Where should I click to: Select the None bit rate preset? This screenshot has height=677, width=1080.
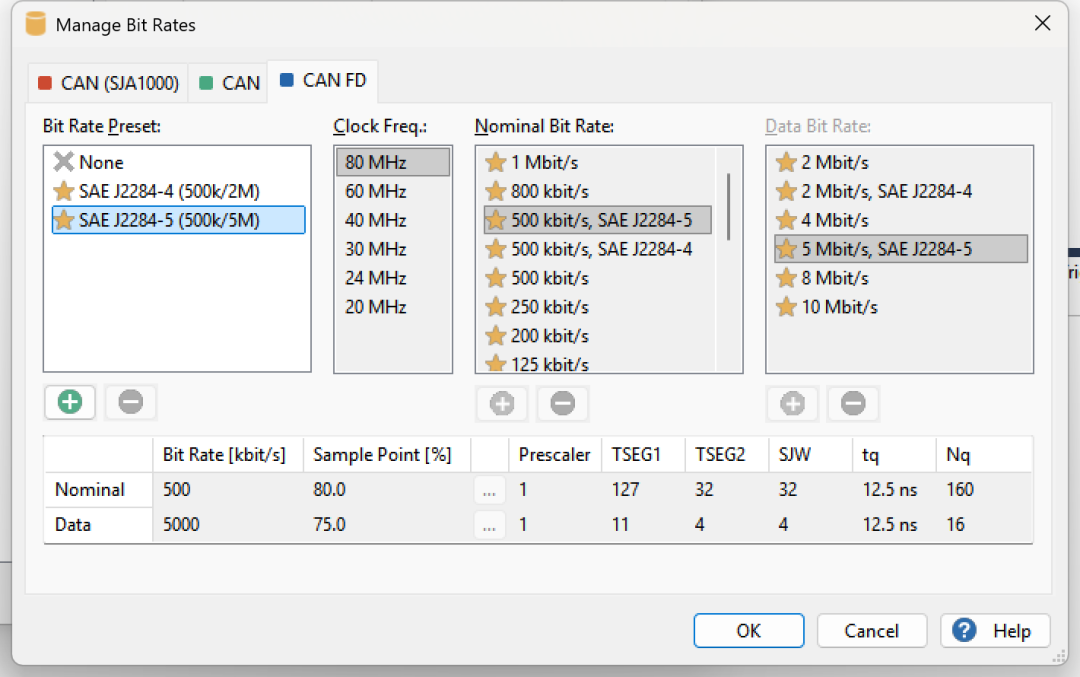click(178, 163)
